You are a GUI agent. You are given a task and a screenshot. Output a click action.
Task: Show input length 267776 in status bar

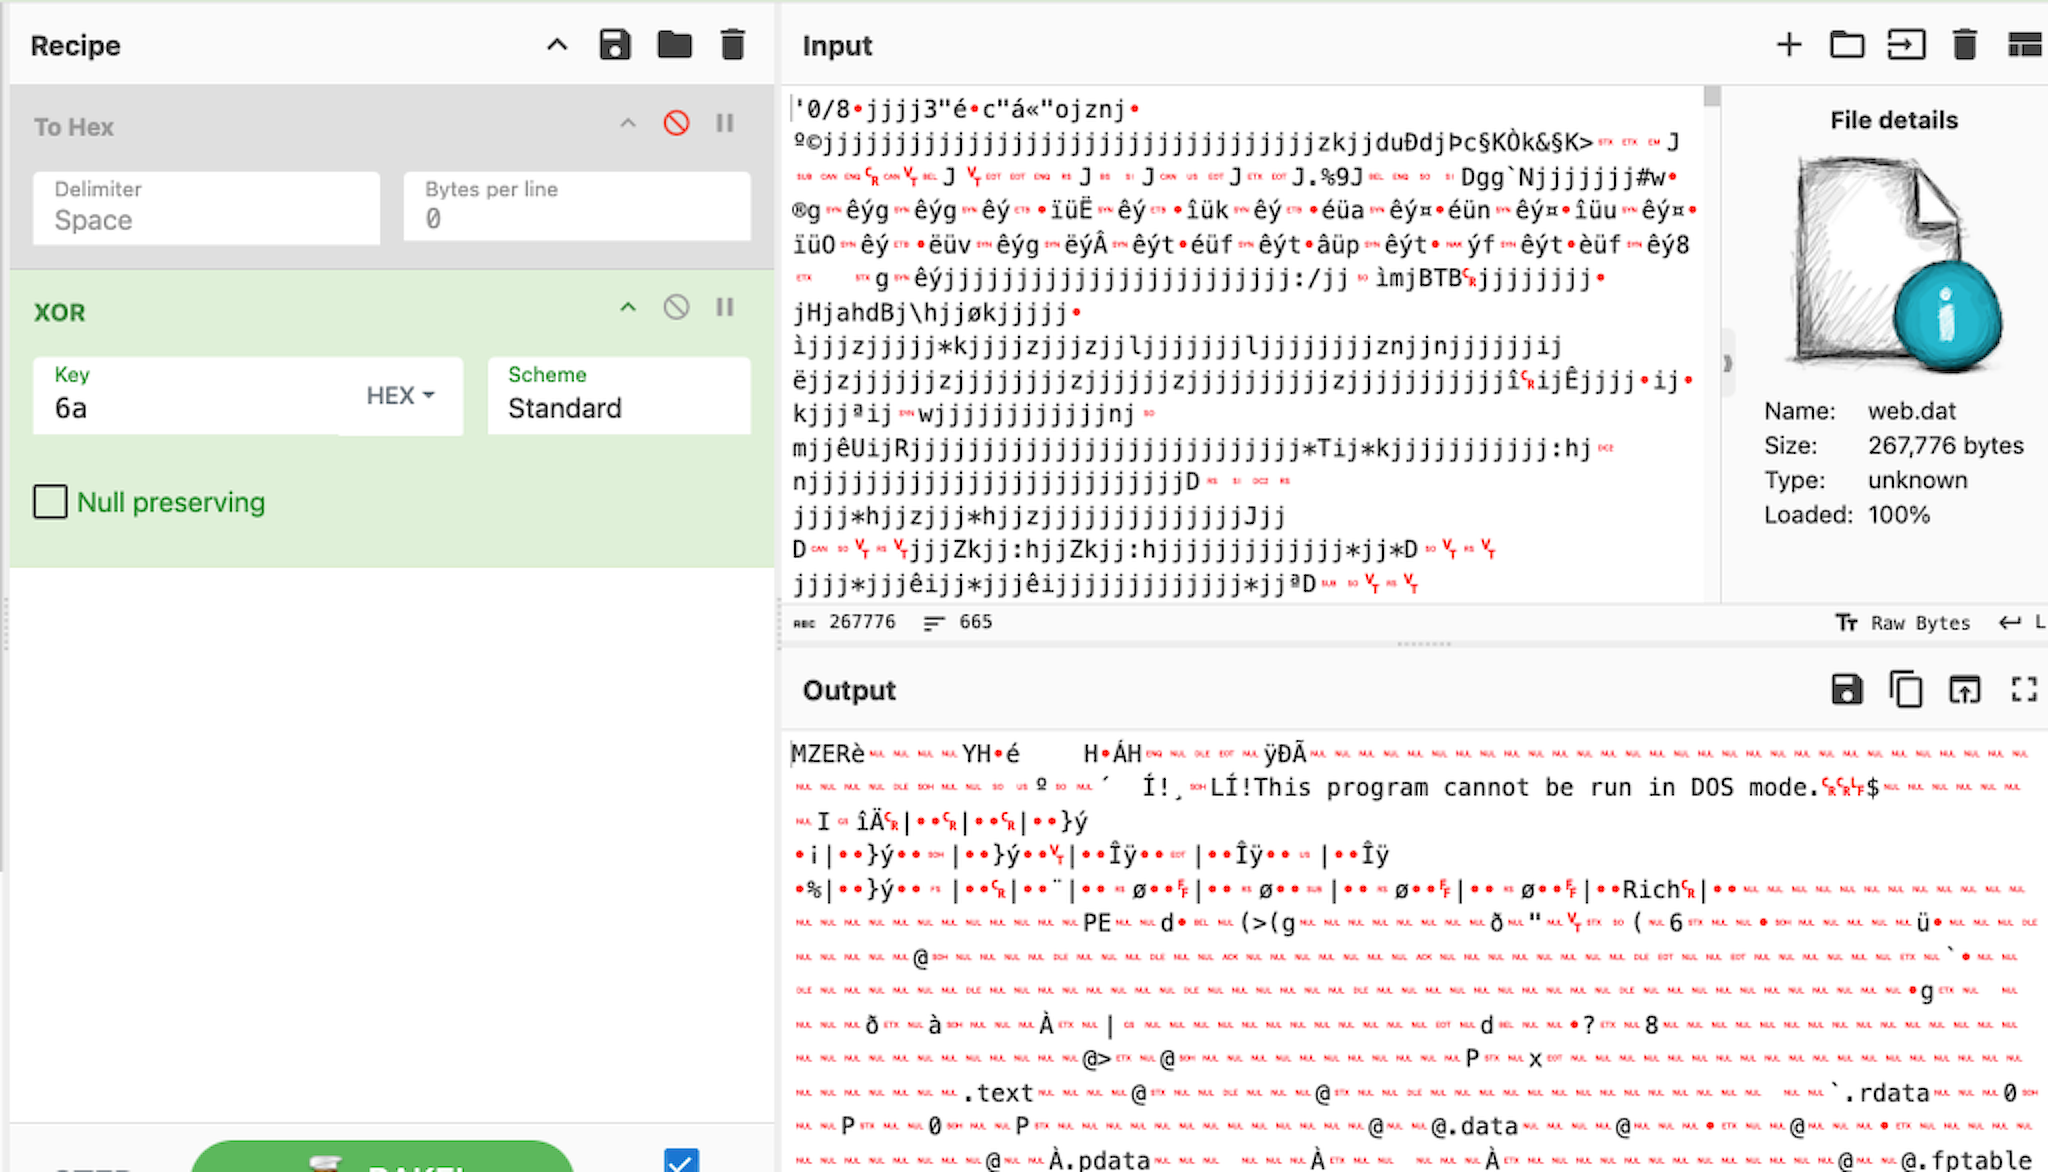[x=845, y=622]
